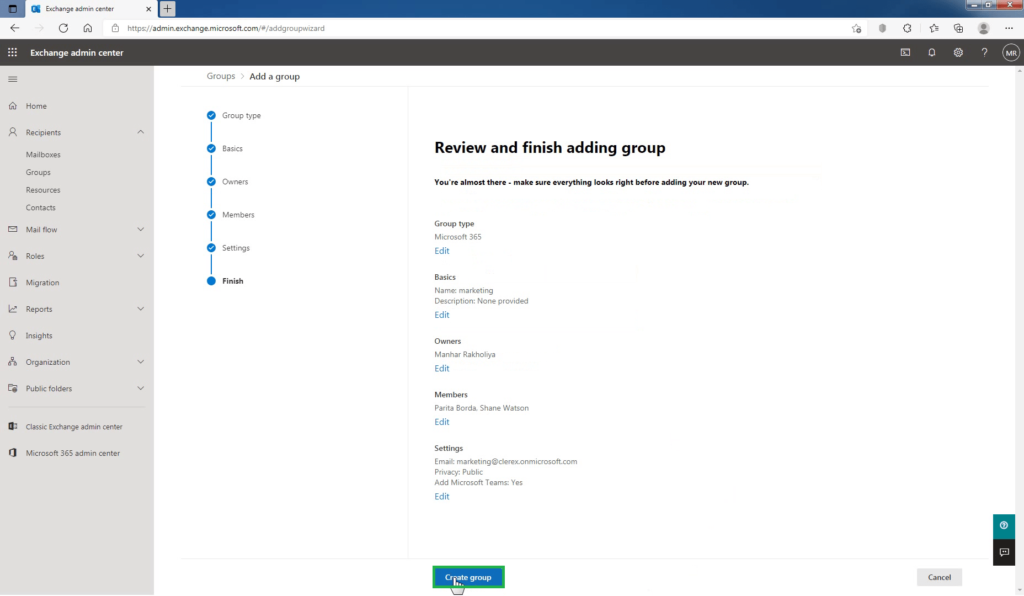The height and width of the screenshot is (596, 1024).
Task: Open browser extensions puzzle icon
Action: (x=907, y=28)
